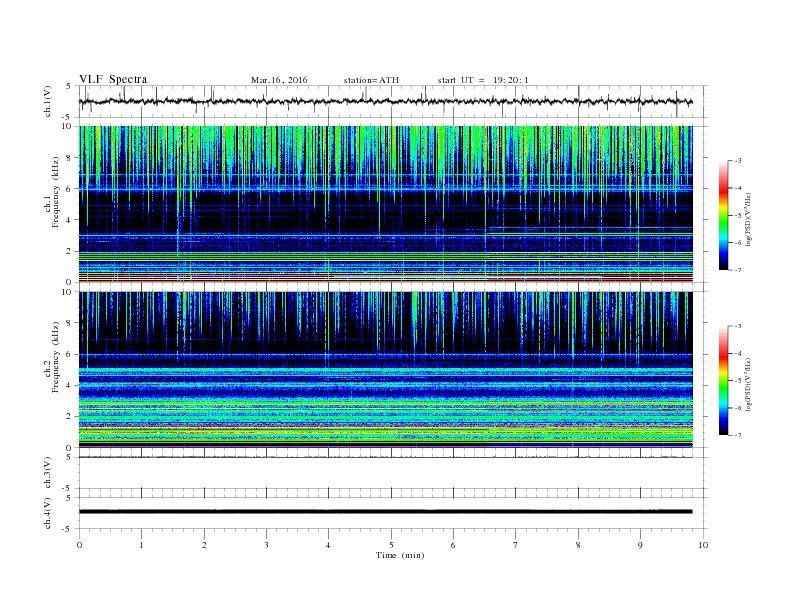Click the ch.1 'Frequency (kHz)' axis label

pos(56,192)
